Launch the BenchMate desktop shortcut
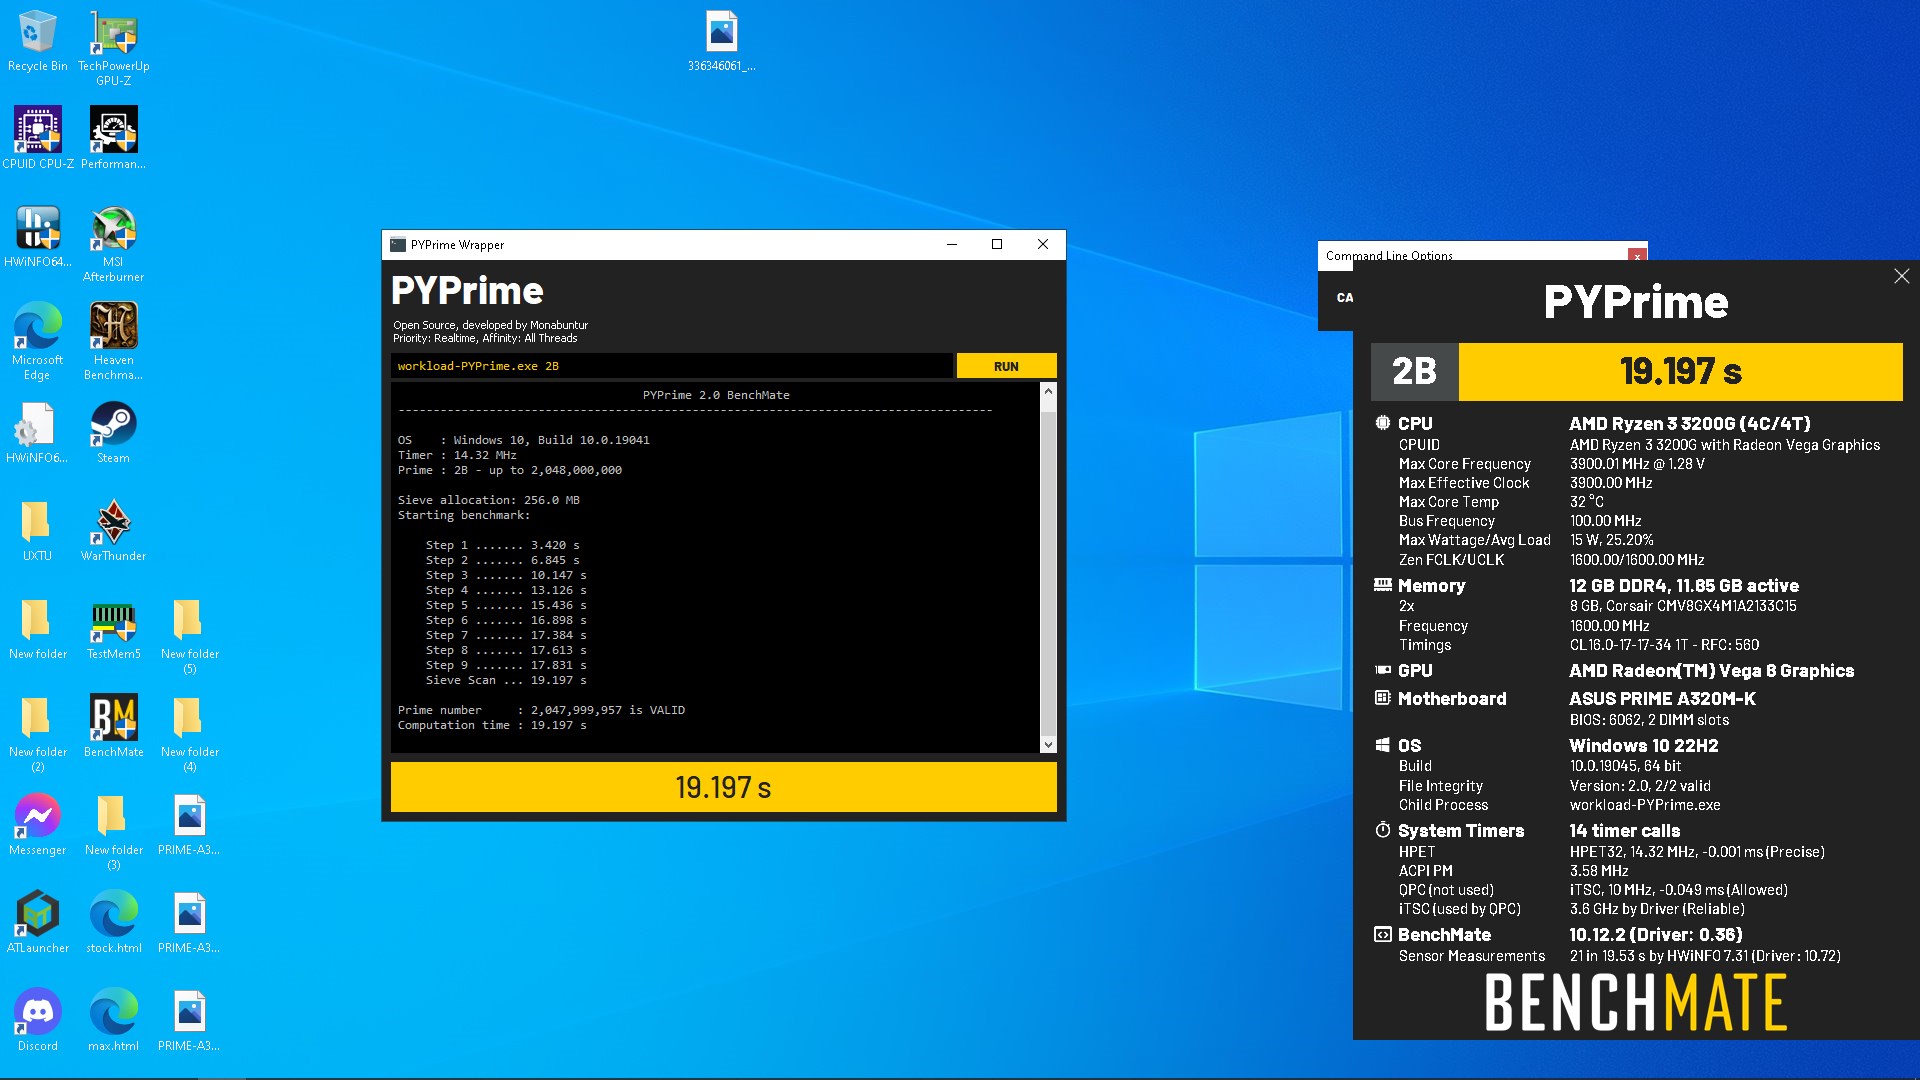 click(x=113, y=726)
